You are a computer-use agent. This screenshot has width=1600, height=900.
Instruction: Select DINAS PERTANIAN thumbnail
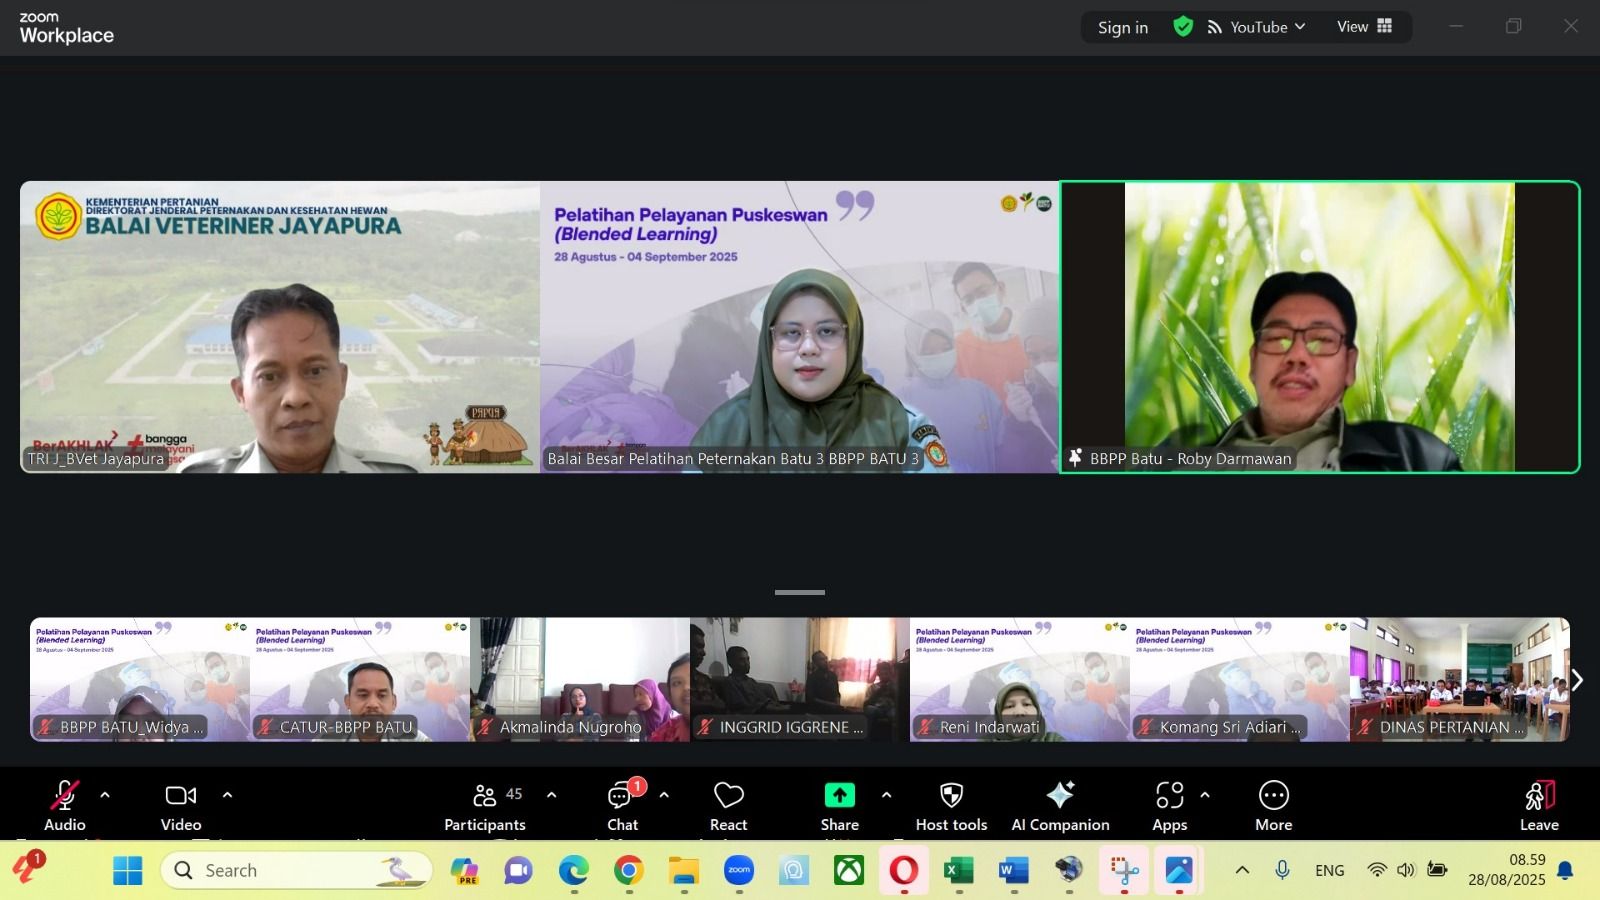click(1460, 679)
